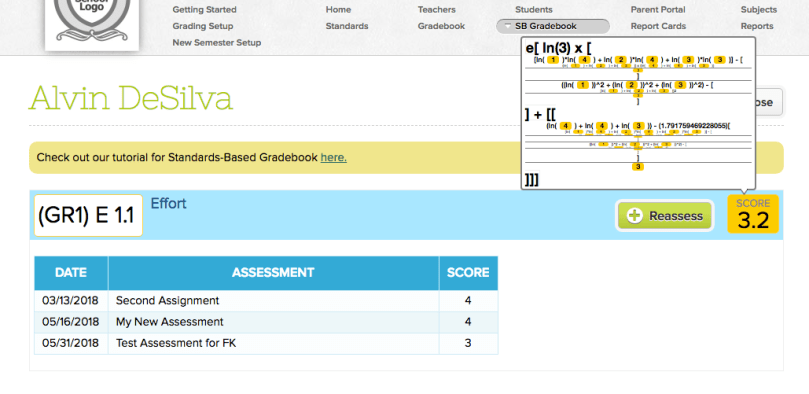Click the date 03/13/2018
This screenshot has width=809, height=394.
(x=70, y=301)
